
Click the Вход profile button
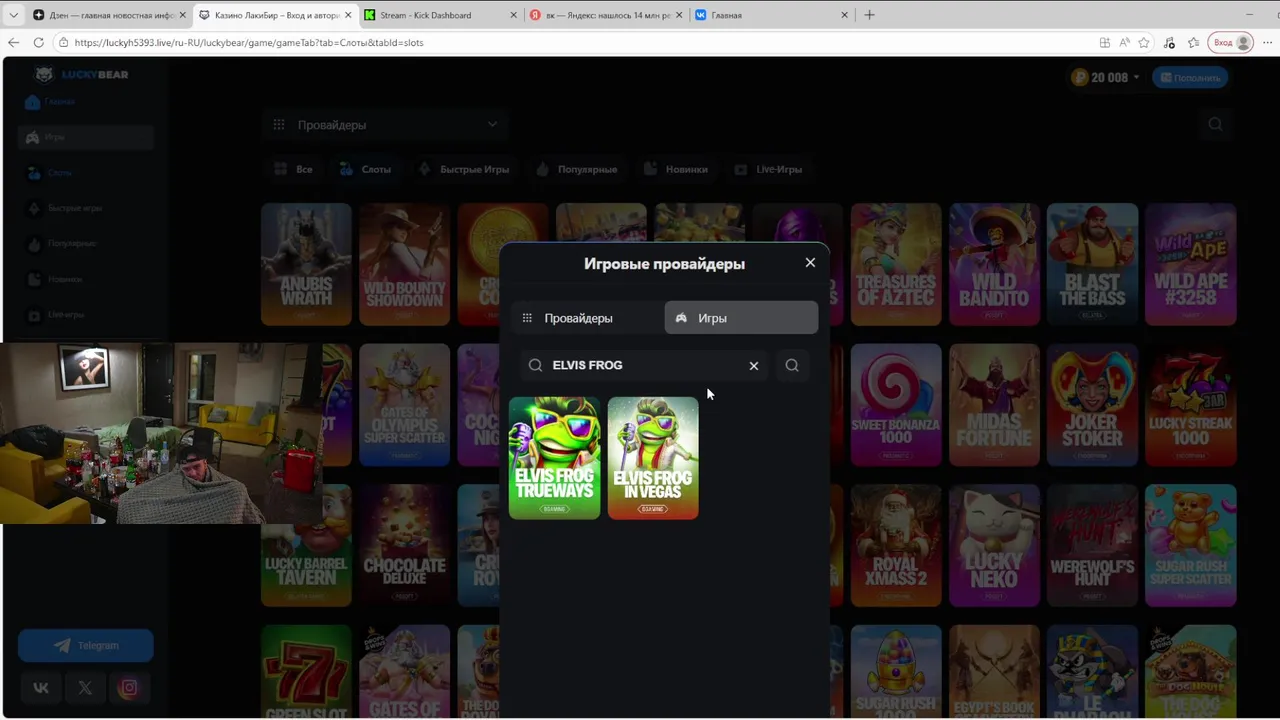pyautogui.click(x=1232, y=43)
